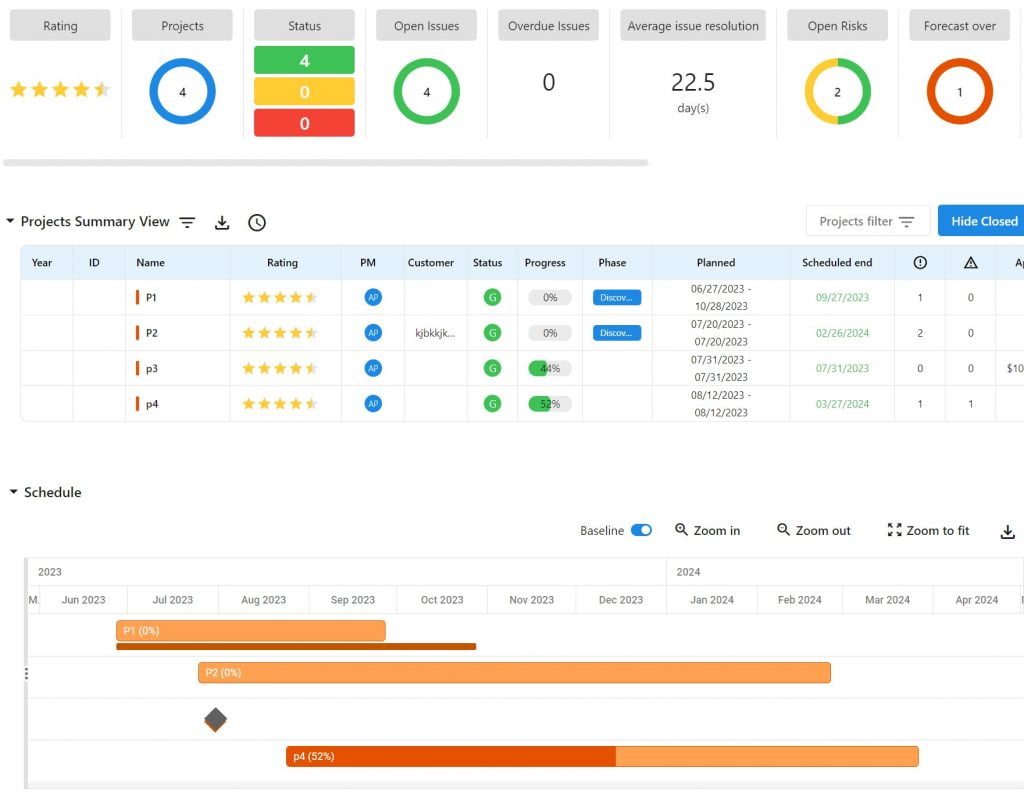Click the PM avatar for P2
This screenshot has width=1024, height=796.
[x=373, y=332]
